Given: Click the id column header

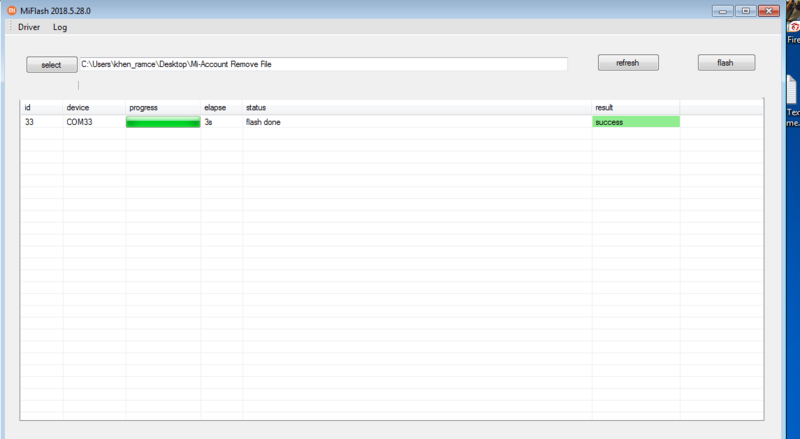Looking at the screenshot, I should [x=42, y=108].
